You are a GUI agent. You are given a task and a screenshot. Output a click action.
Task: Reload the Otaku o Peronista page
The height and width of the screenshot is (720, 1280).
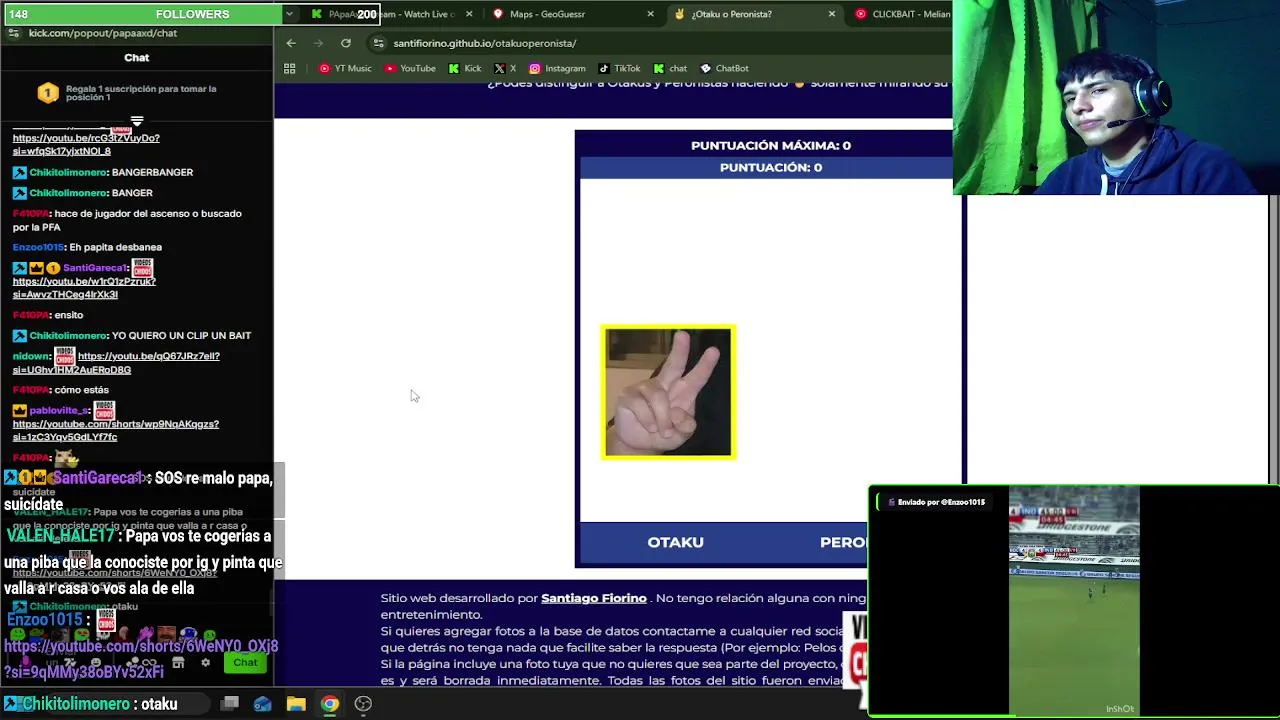pos(346,43)
